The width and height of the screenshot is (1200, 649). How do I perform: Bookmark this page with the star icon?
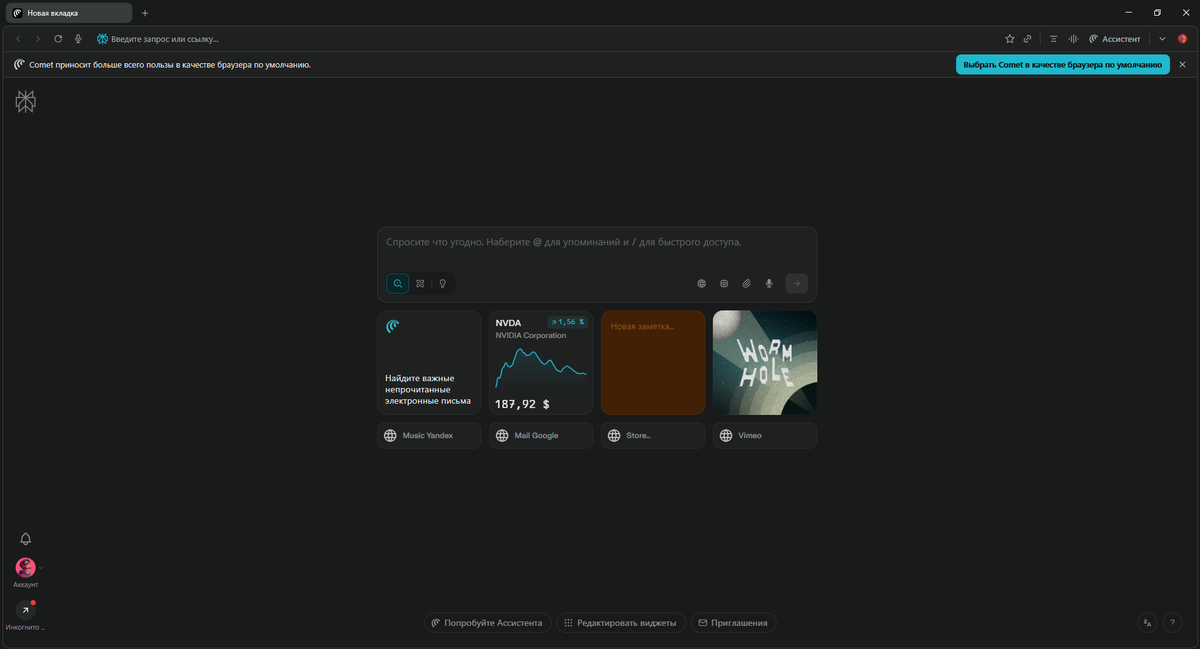point(1010,39)
